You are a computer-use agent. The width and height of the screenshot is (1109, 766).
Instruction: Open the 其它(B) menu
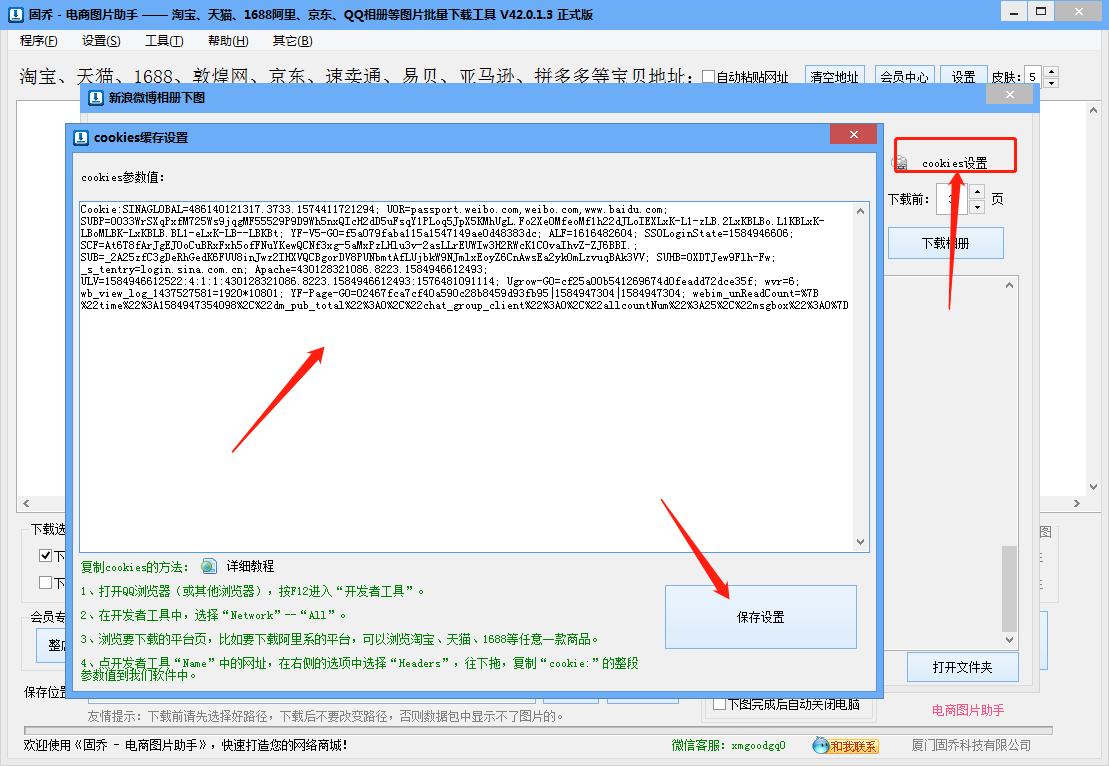[292, 41]
